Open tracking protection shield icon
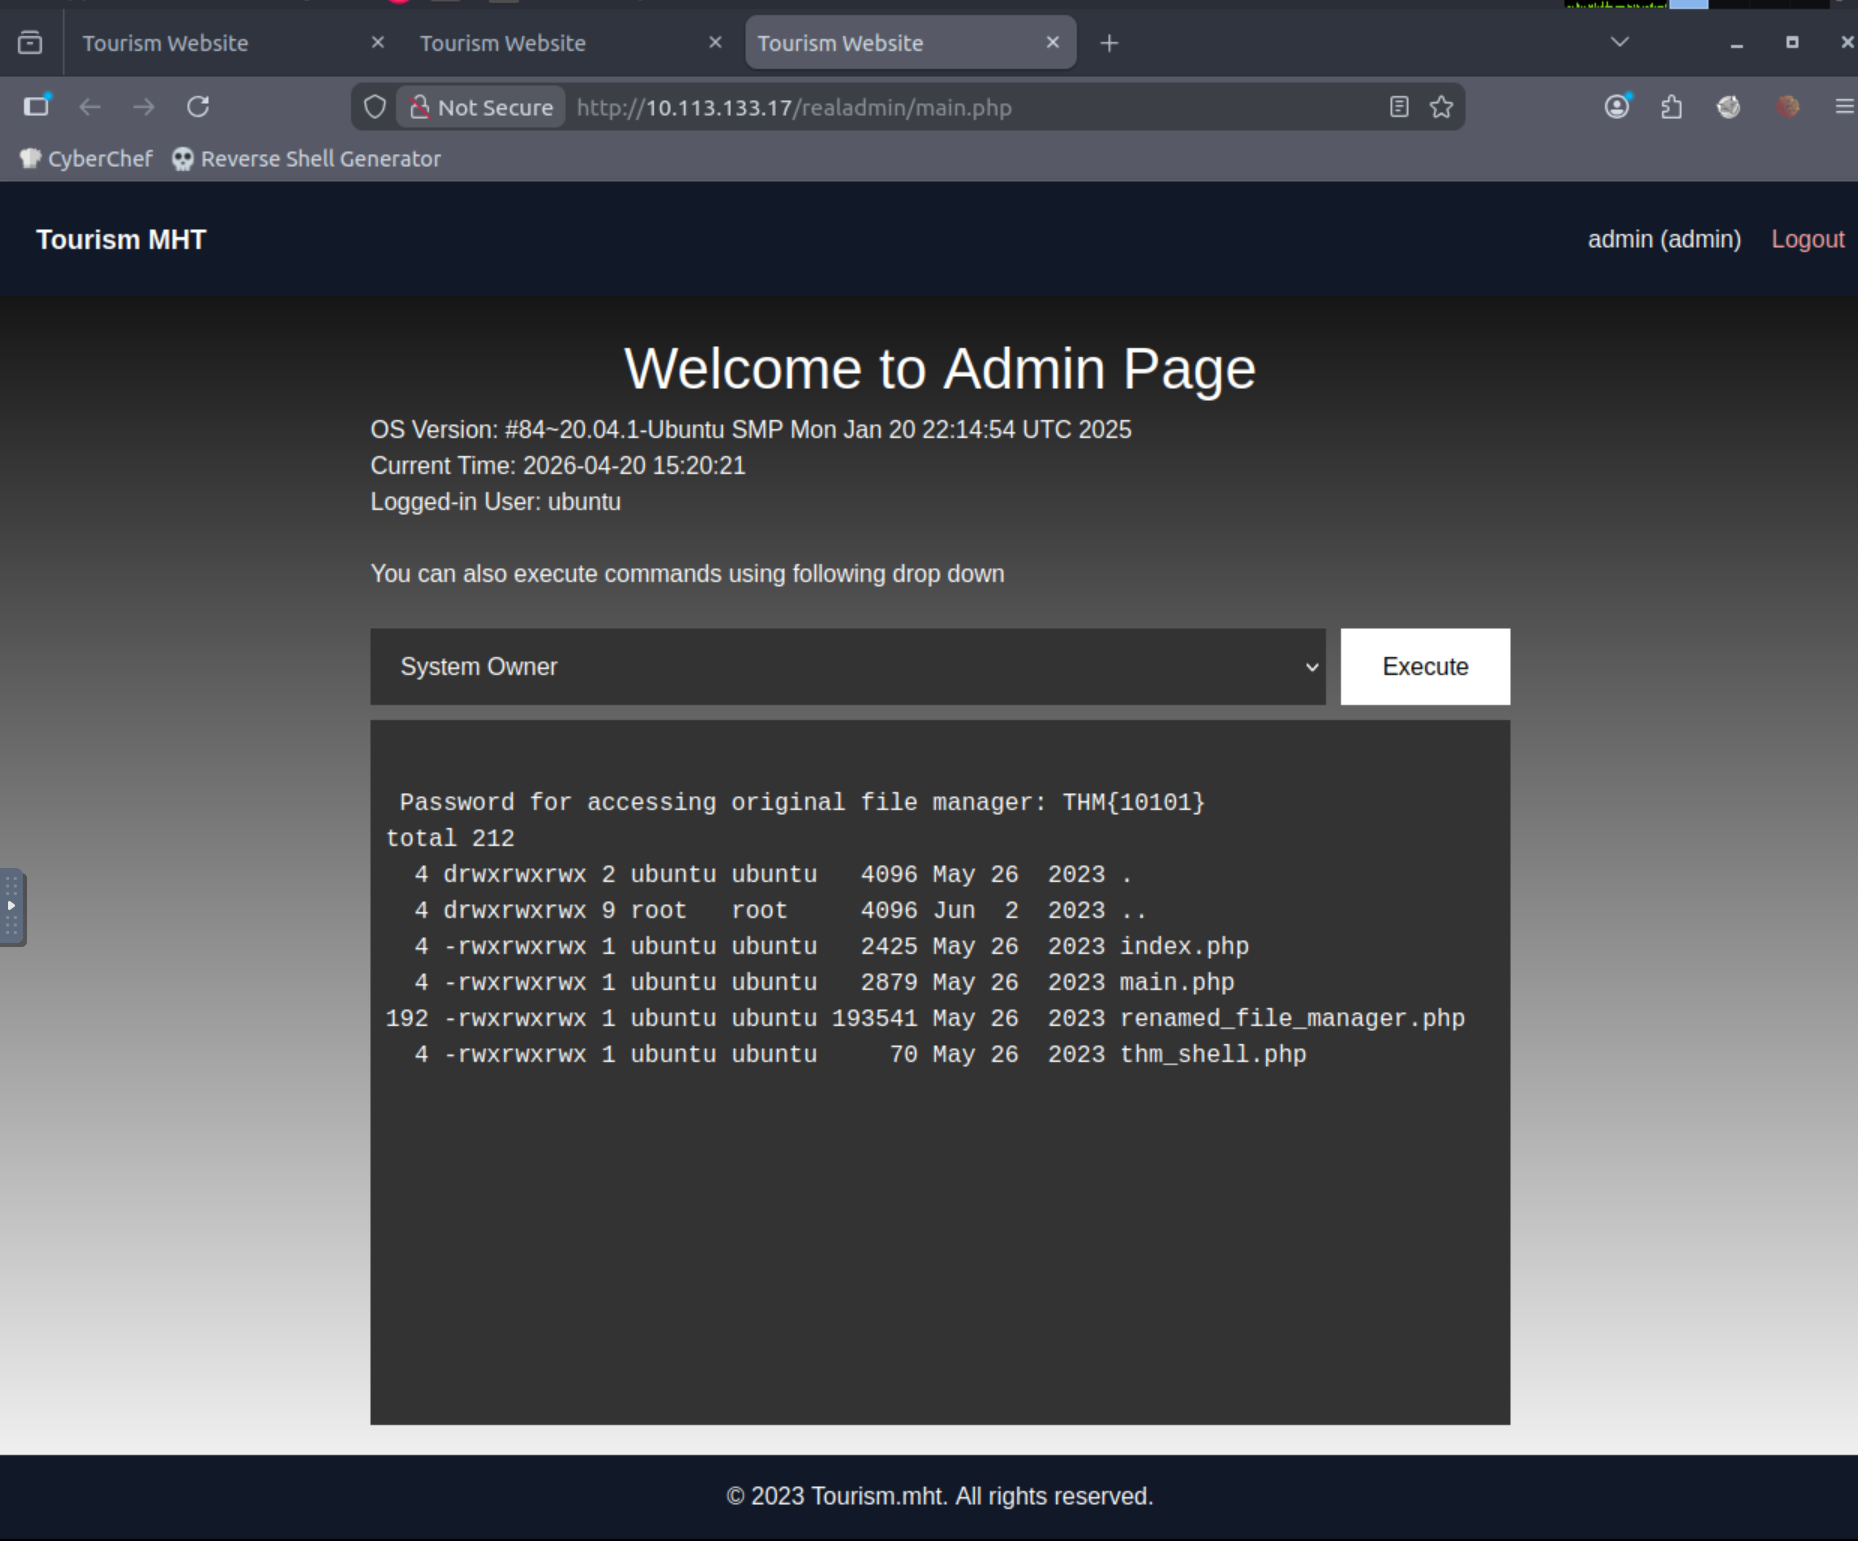Screen dimensions: 1858x1541 click(374, 107)
